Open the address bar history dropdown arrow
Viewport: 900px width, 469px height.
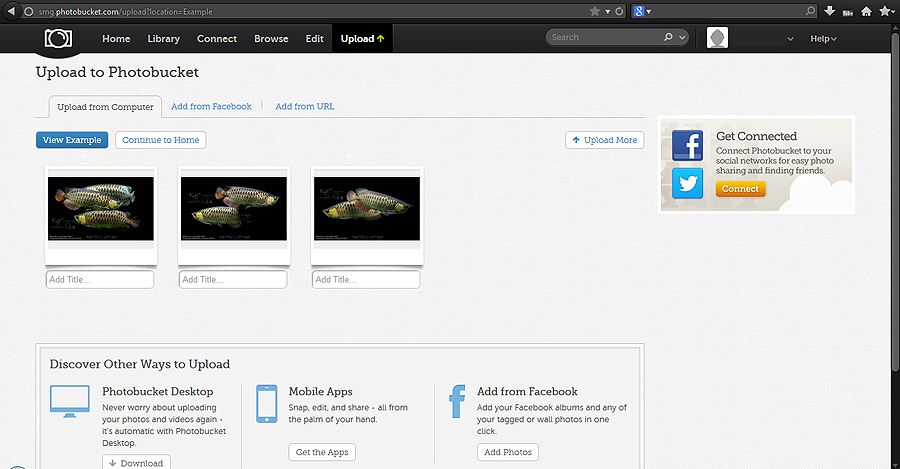coord(608,11)
